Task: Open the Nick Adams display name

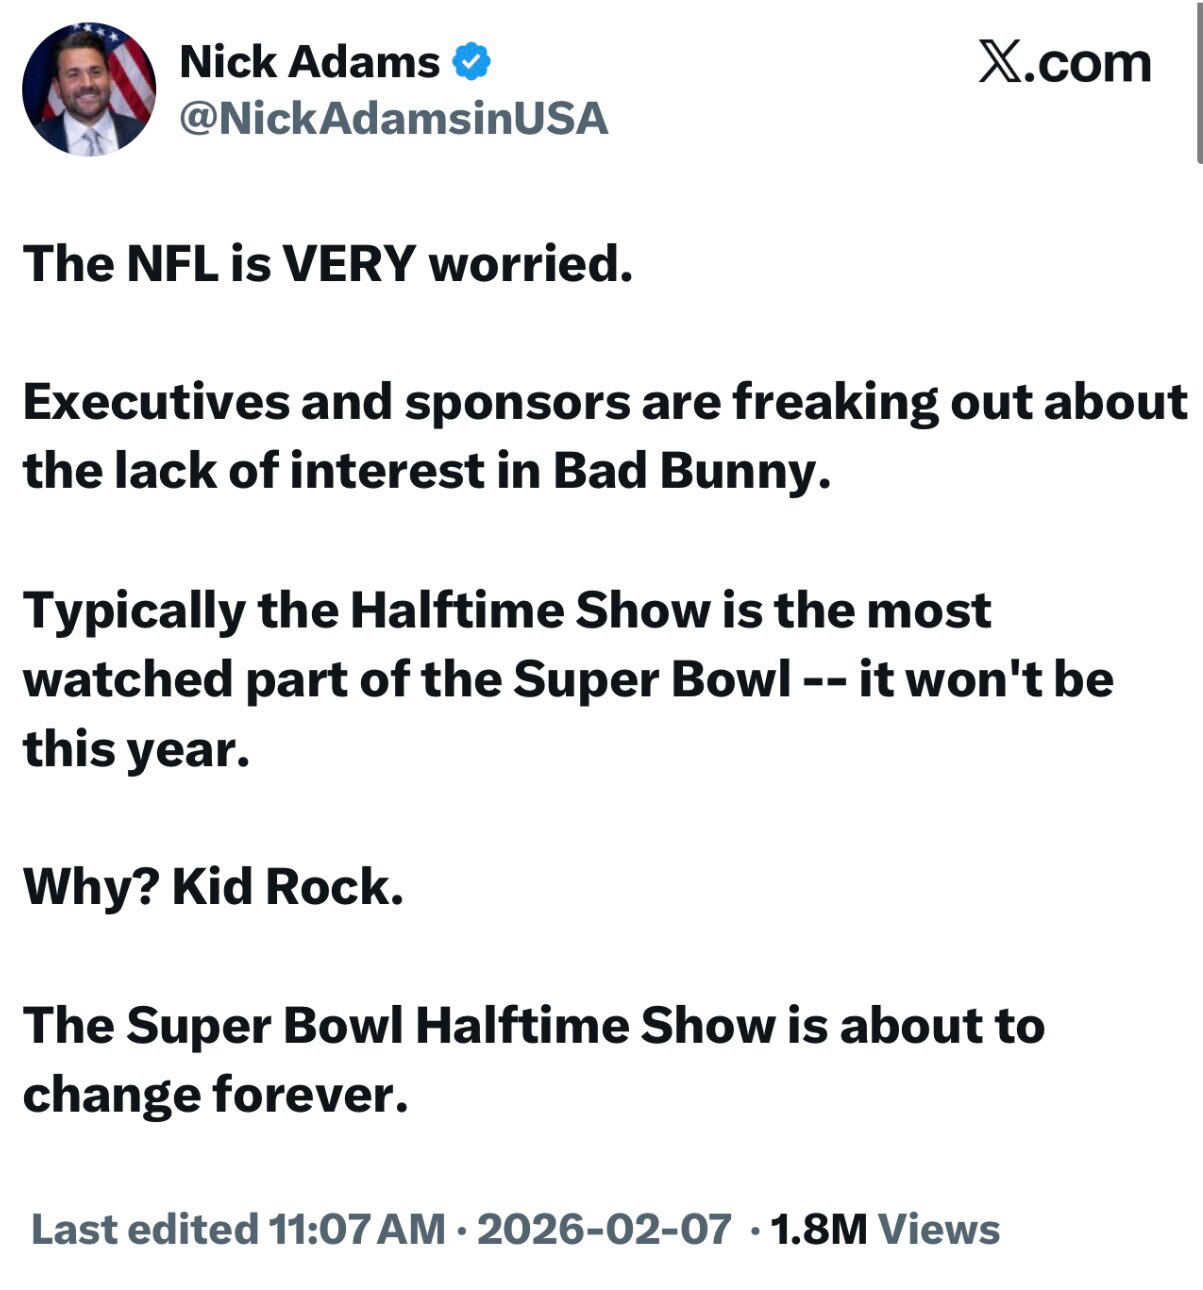Action: point(309,62)
